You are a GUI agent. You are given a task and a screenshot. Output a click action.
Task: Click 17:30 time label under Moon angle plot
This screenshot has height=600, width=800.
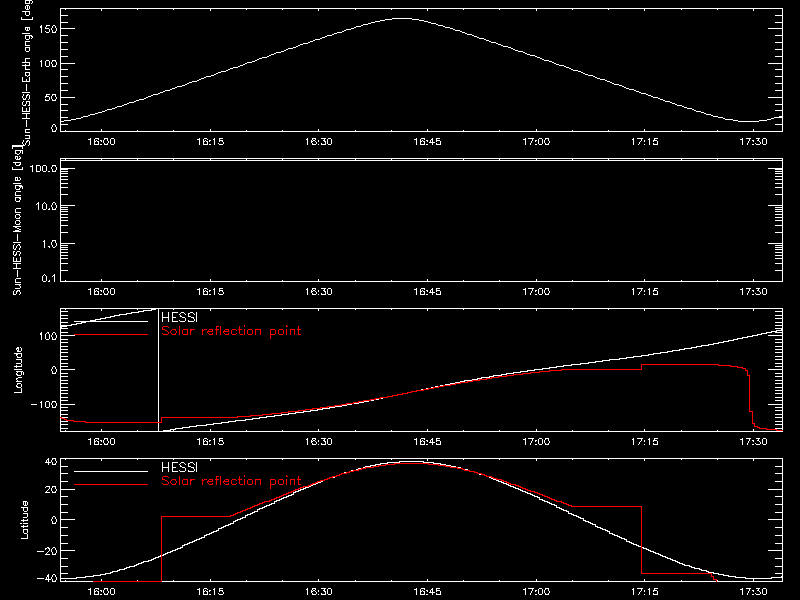pyautogui.click(x=753, y=292)
